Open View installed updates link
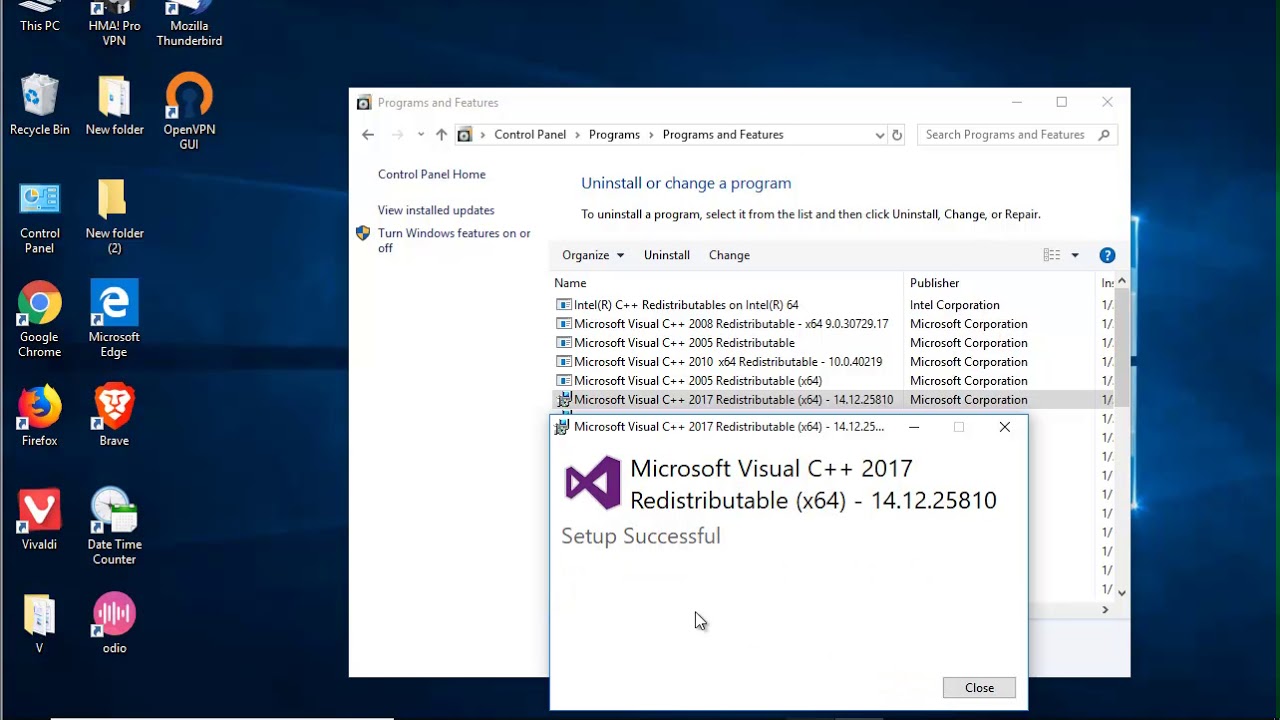Image resolution: width=1280 pixels, height=720 pixels. 436,210
